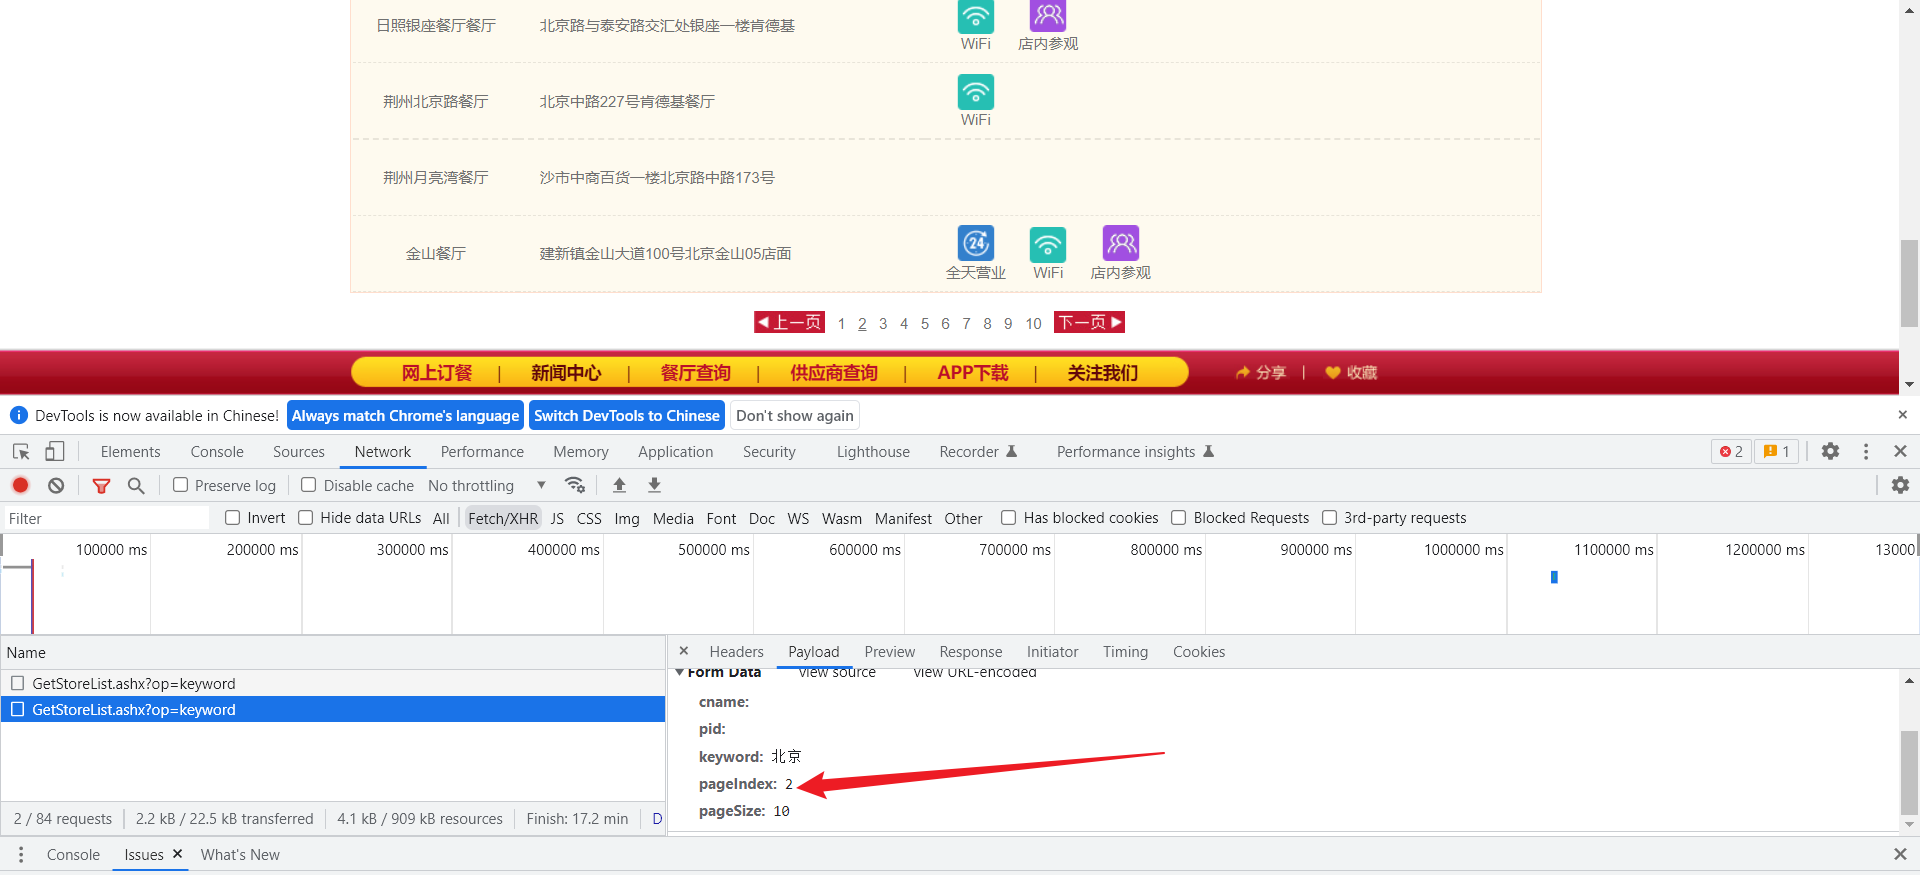Stop recording network log

click(20, 485)
